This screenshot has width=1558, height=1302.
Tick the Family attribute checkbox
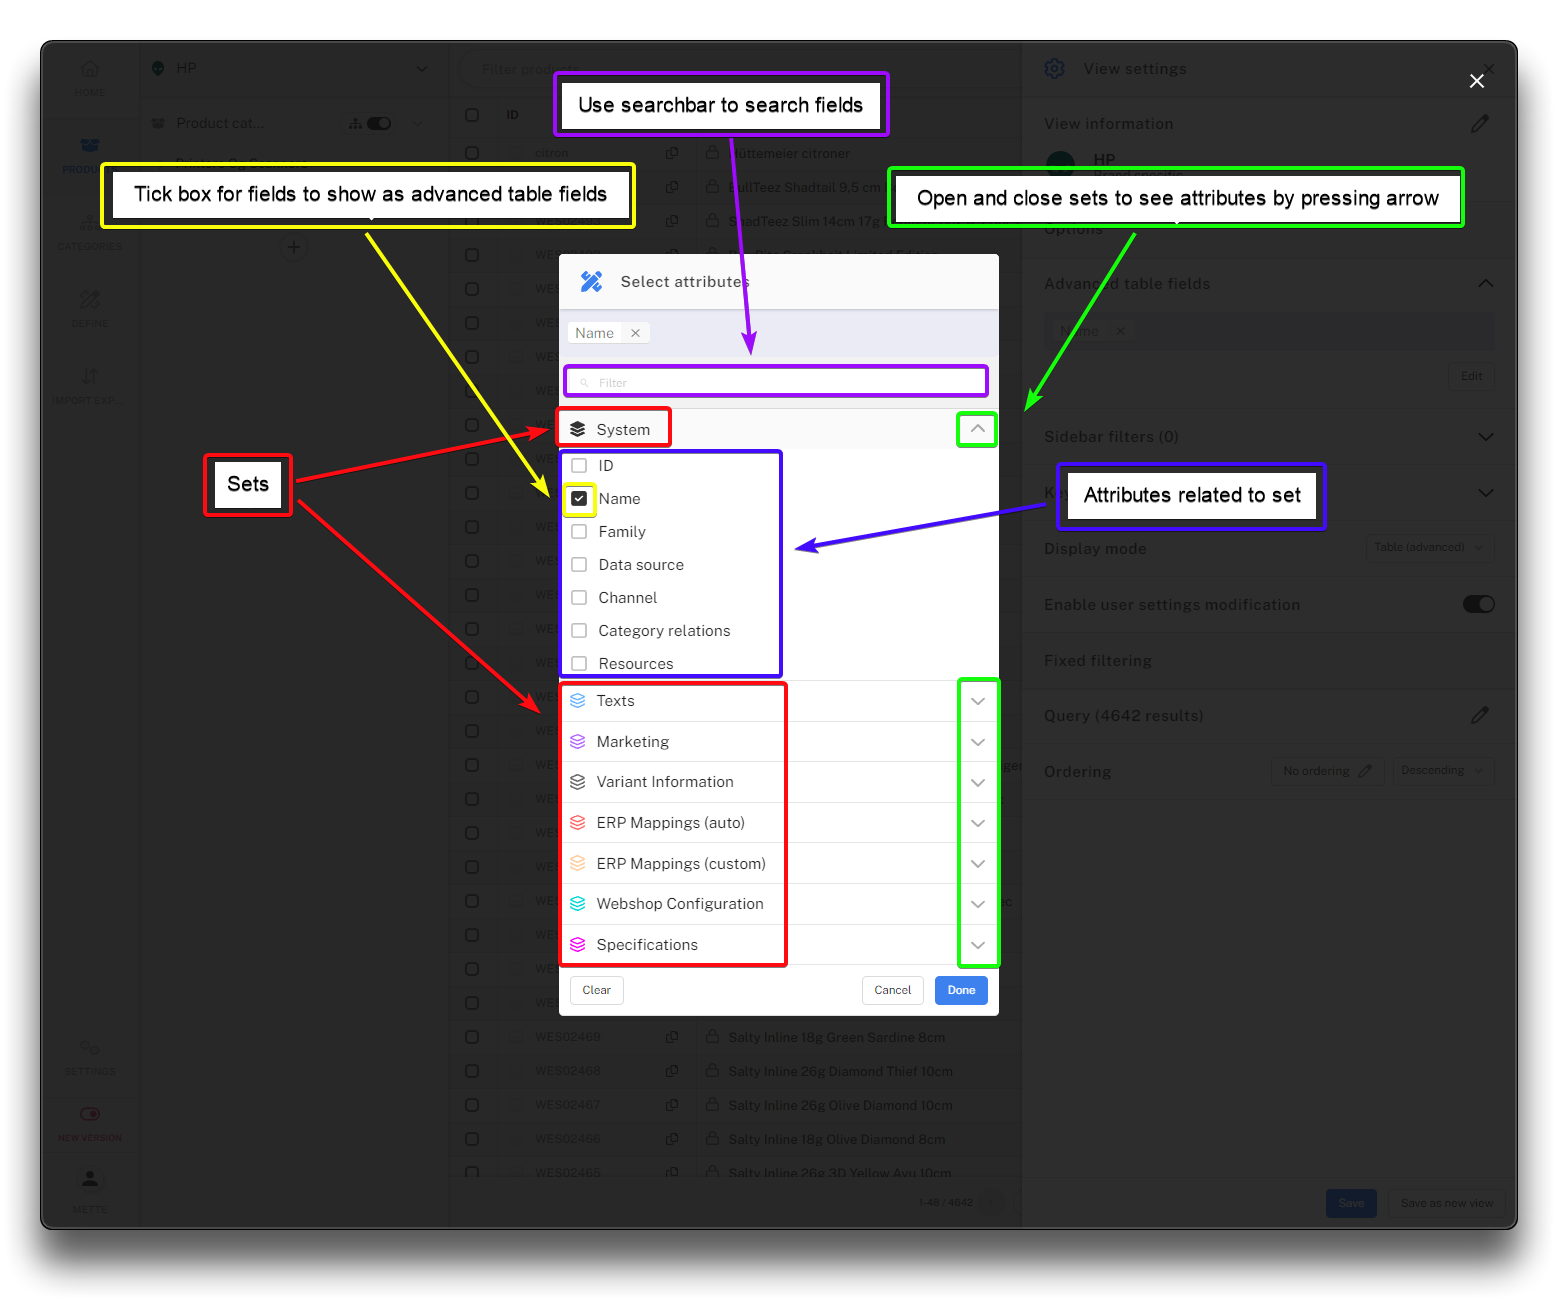point(579,532)
